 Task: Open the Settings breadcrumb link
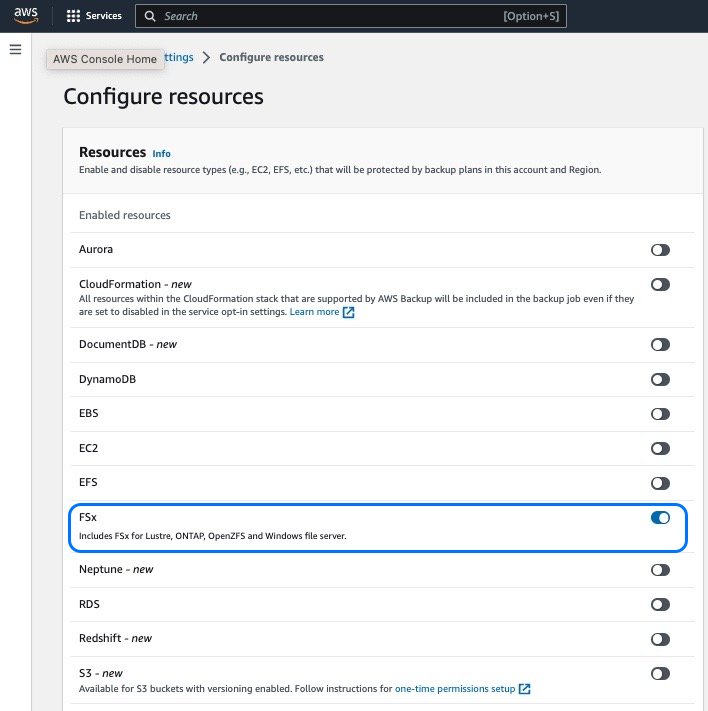pos(179,58)
